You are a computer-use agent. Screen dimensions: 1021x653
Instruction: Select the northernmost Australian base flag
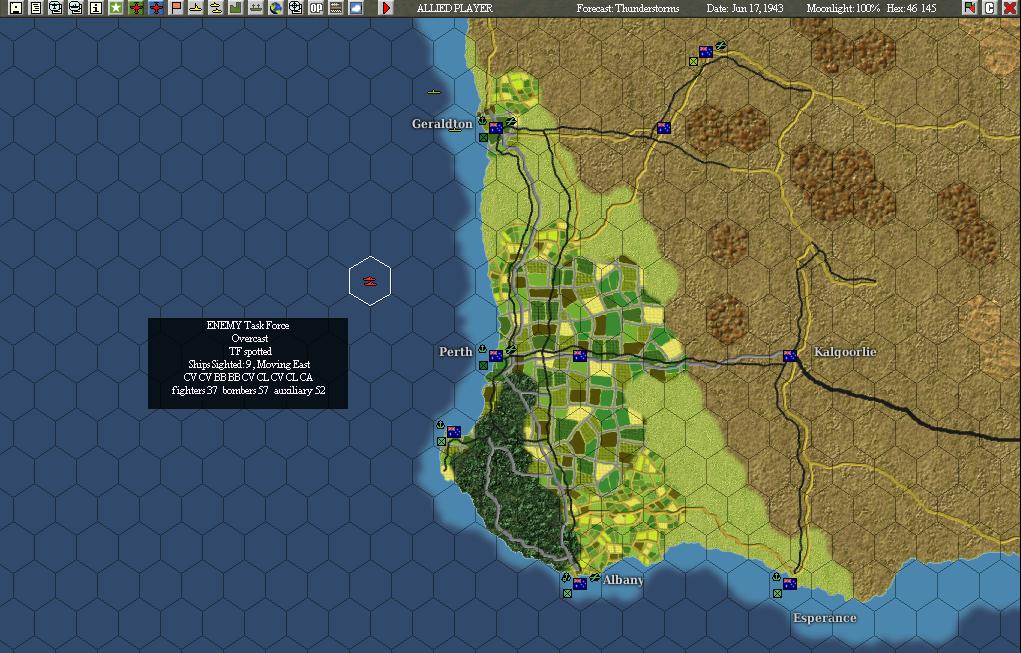(706, 51)
